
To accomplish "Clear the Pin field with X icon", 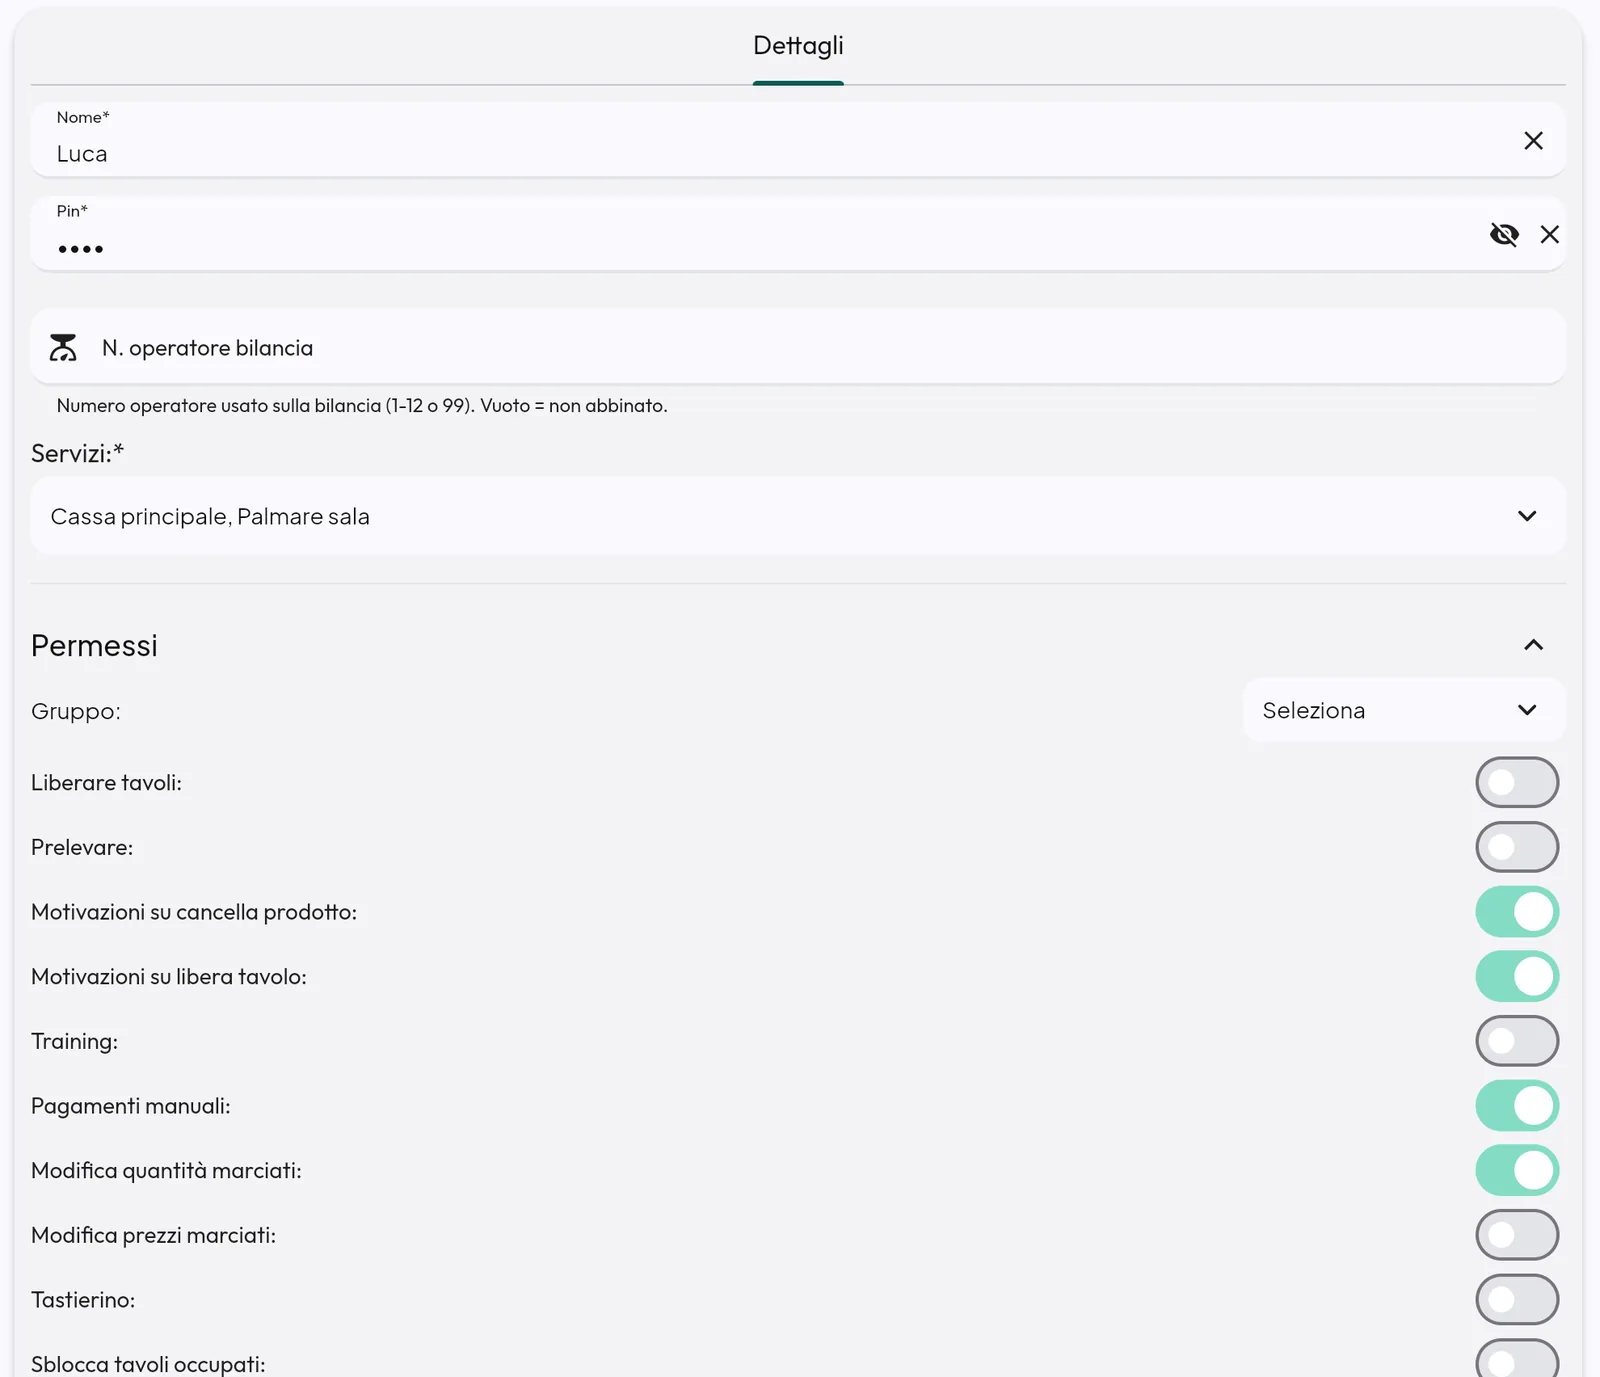I will point(1549,234).
